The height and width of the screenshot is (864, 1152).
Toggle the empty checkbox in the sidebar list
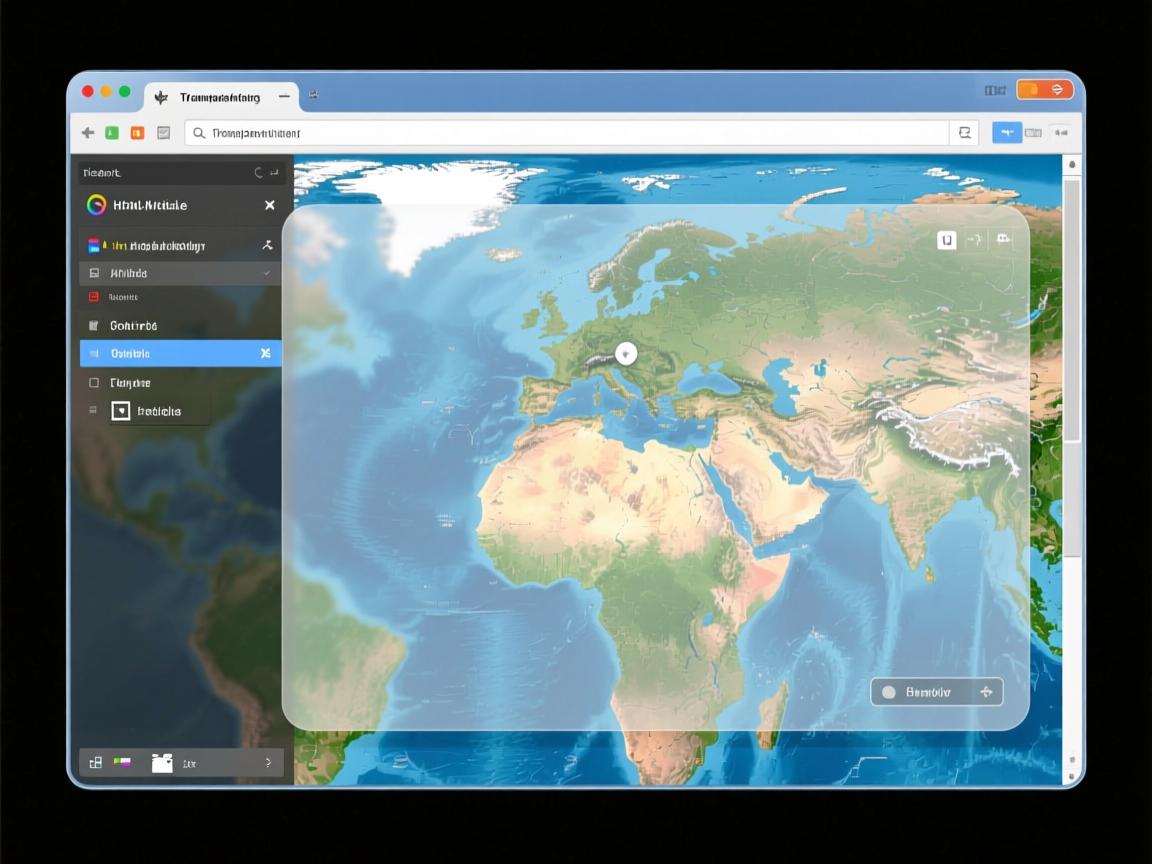tap(94, 383)
